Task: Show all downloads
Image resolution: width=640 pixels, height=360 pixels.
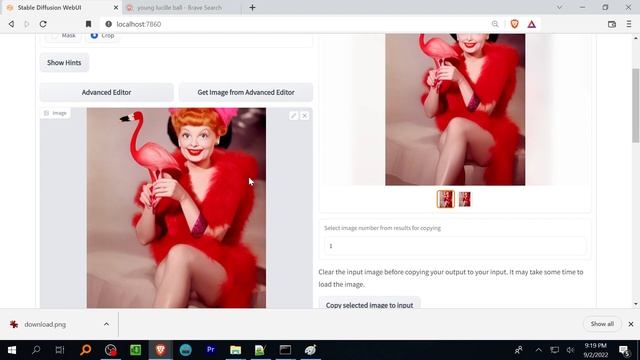Action: 602,324
